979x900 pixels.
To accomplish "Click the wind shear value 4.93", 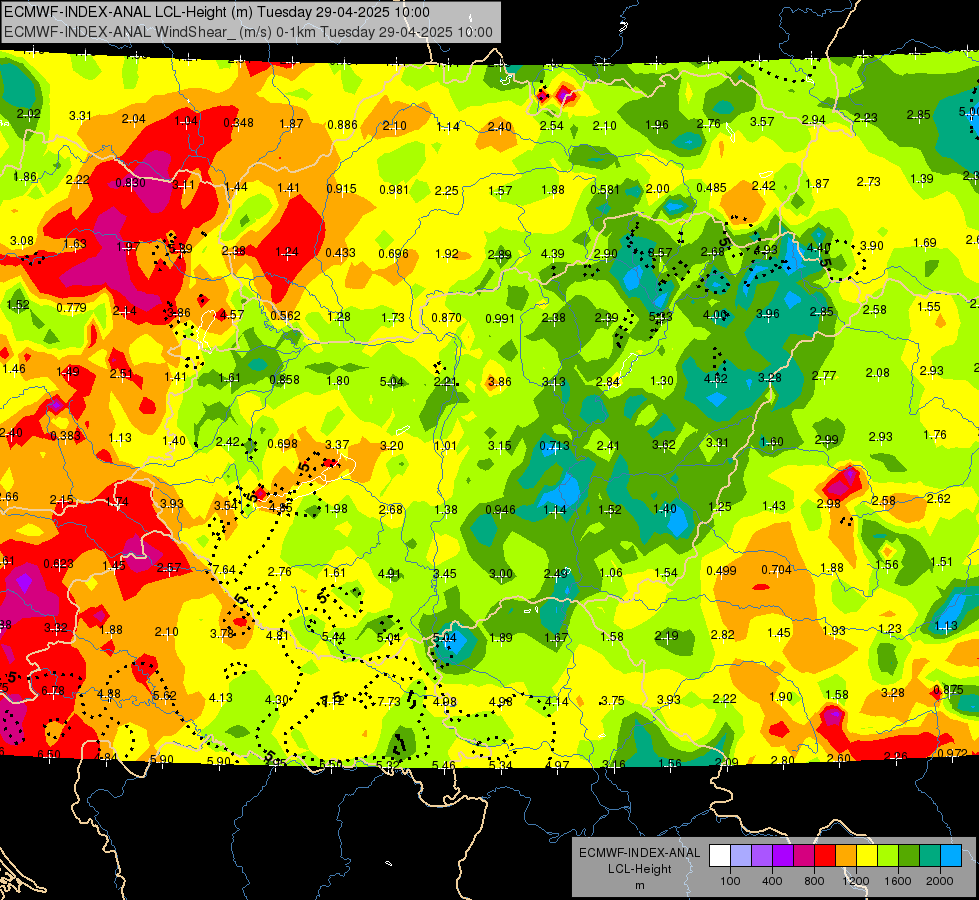I will (x=765, y=250).
